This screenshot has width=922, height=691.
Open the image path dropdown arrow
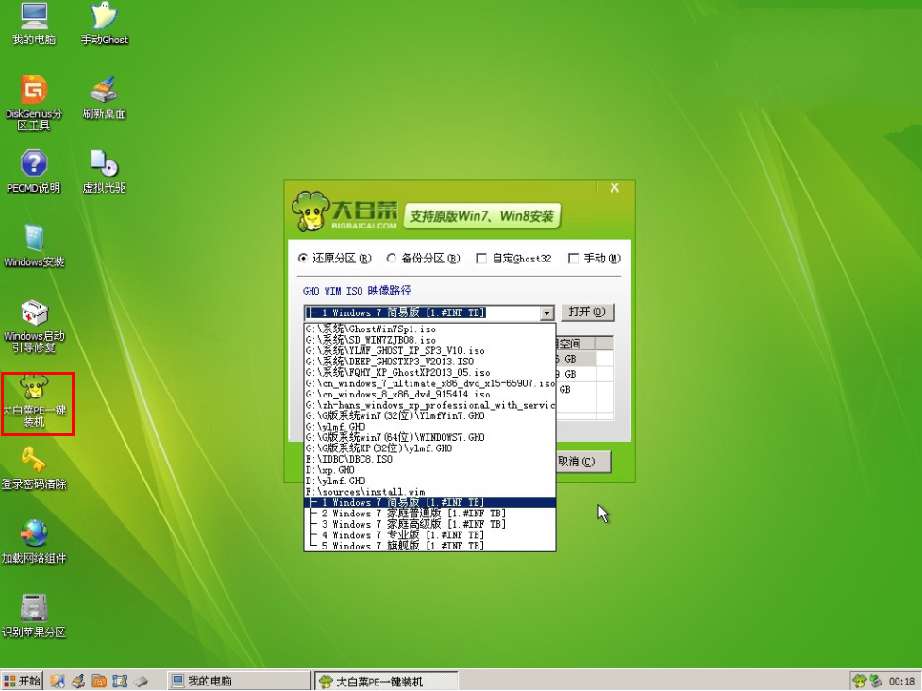[x=546, y=312]
